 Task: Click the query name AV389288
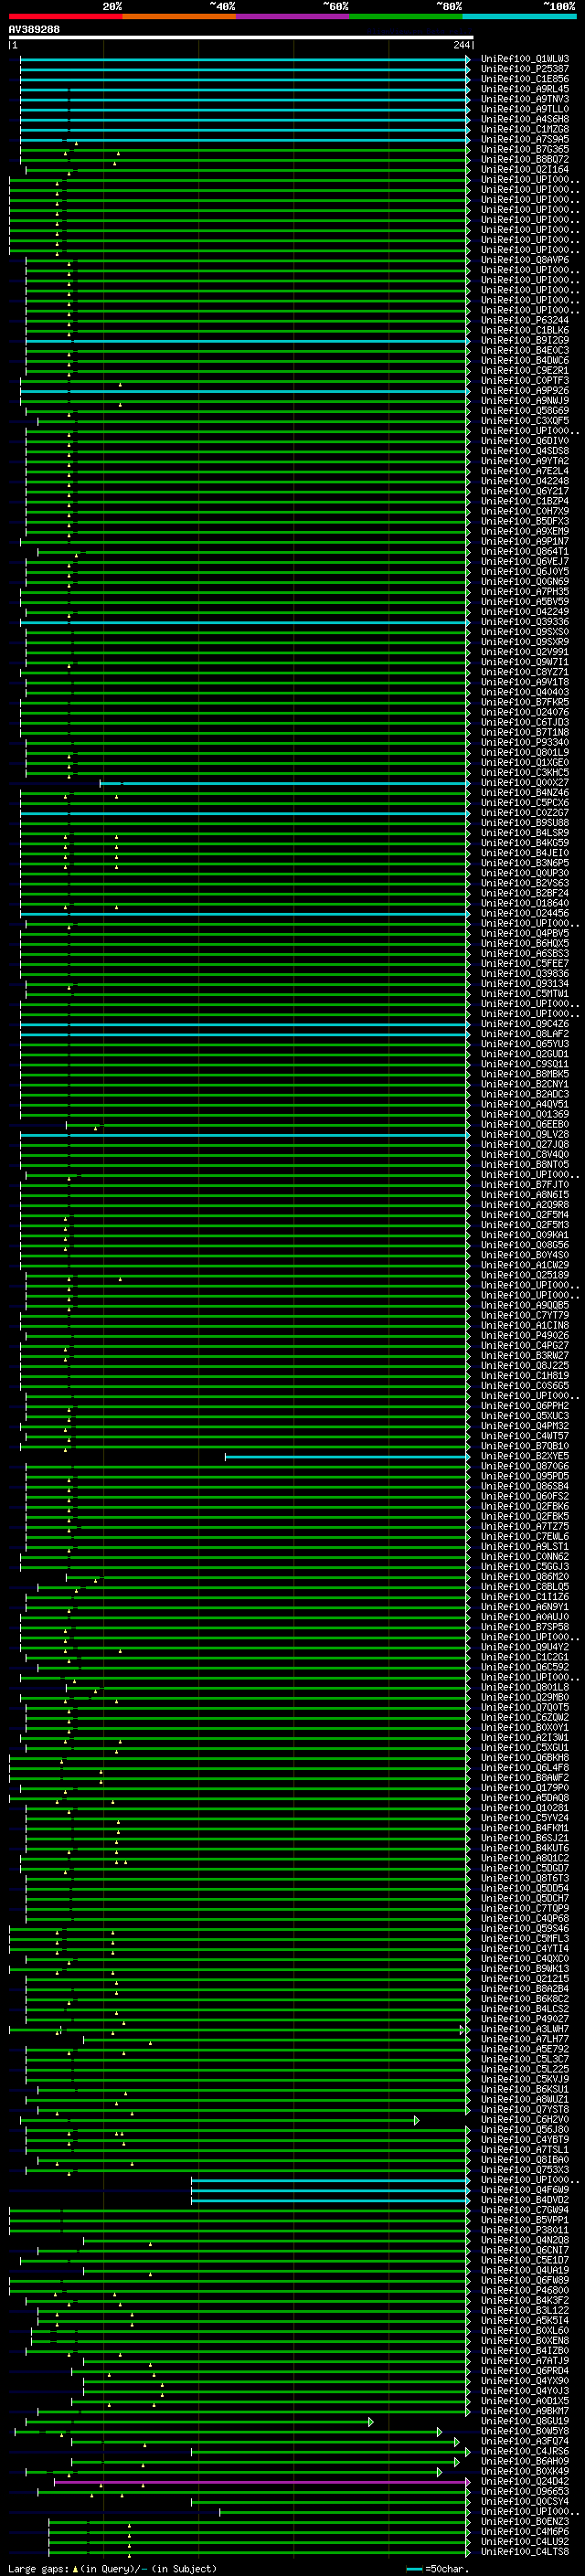click(34, 30)
